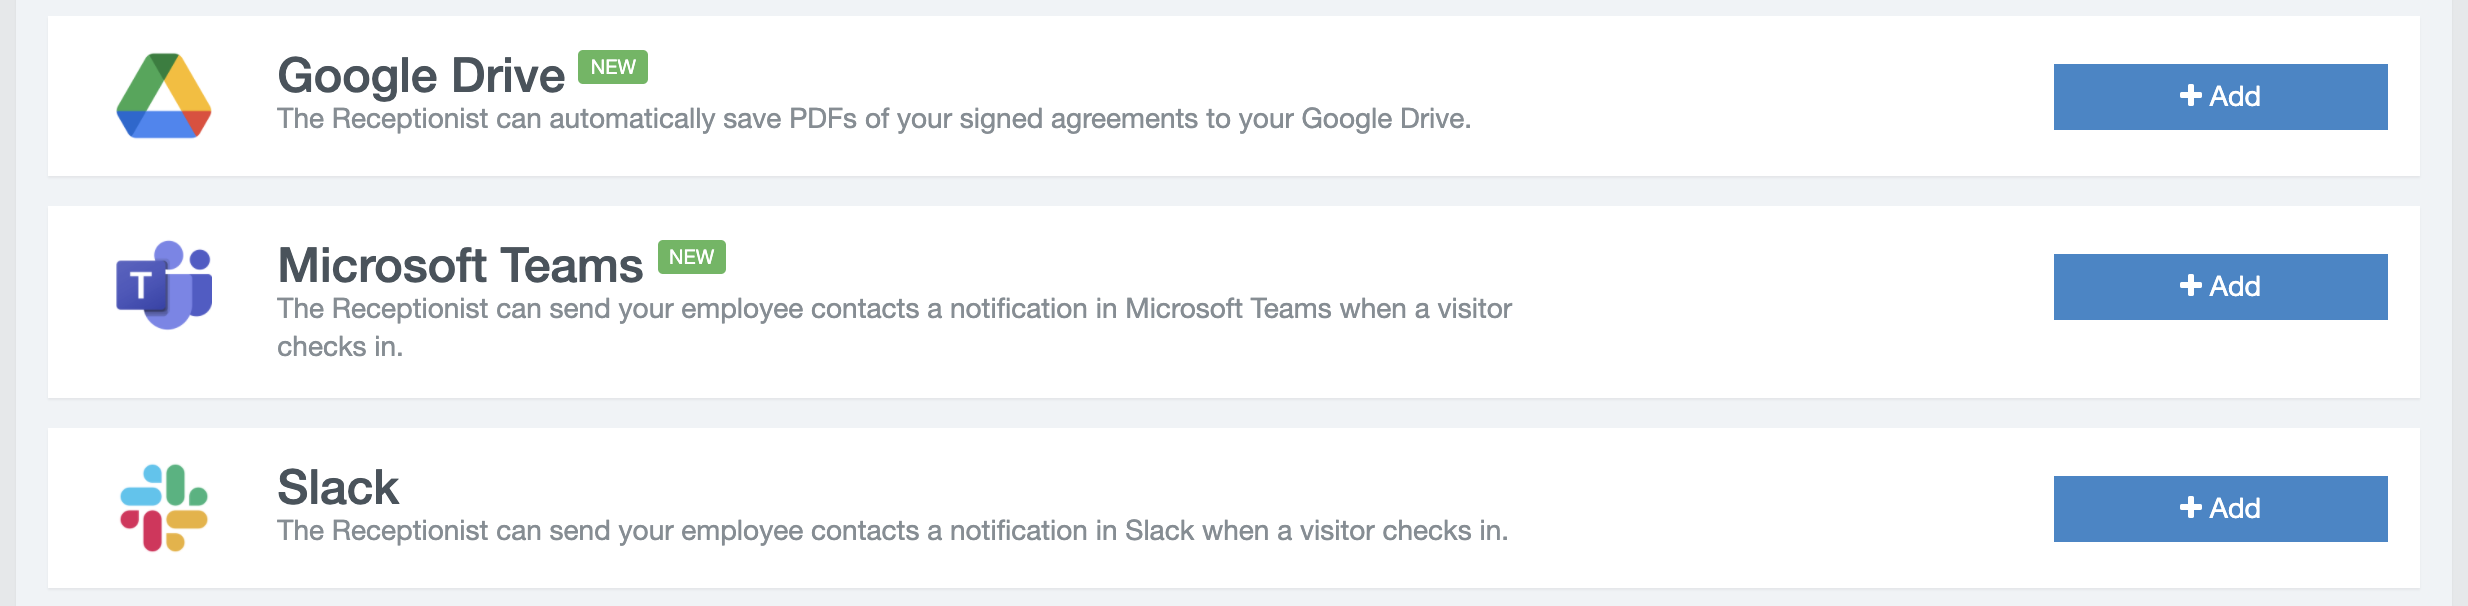Select the Google Drive heading

coord(421,76)
